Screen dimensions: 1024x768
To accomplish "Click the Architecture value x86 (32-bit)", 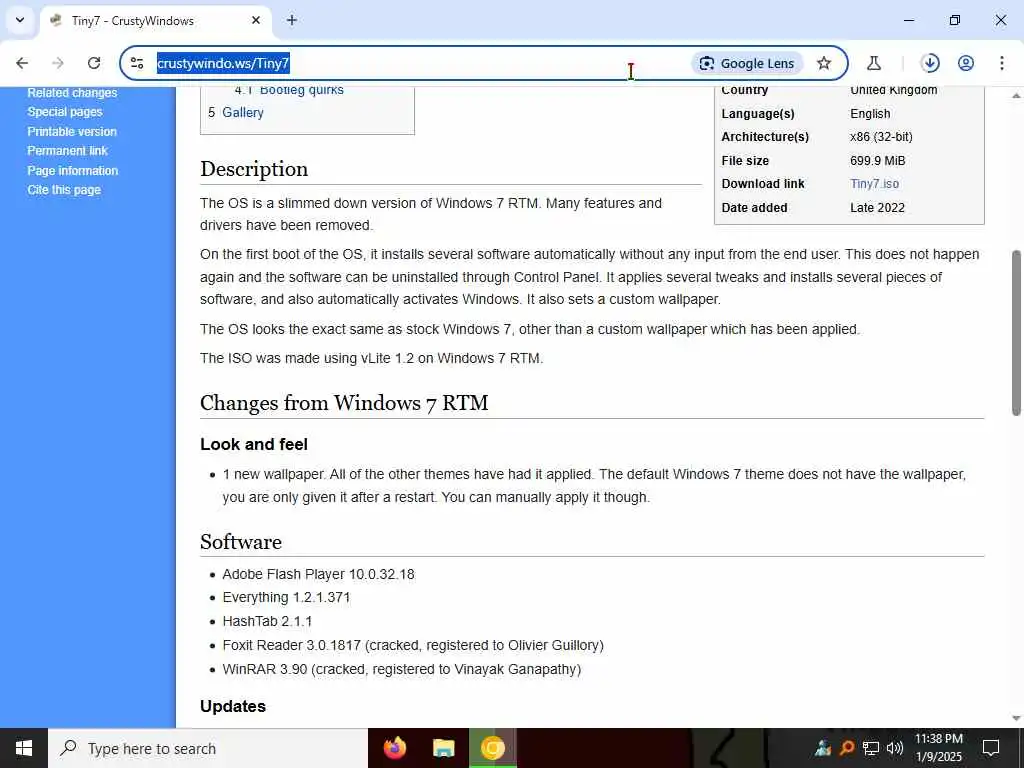I will pyautogui.click(x=882, y=136).
